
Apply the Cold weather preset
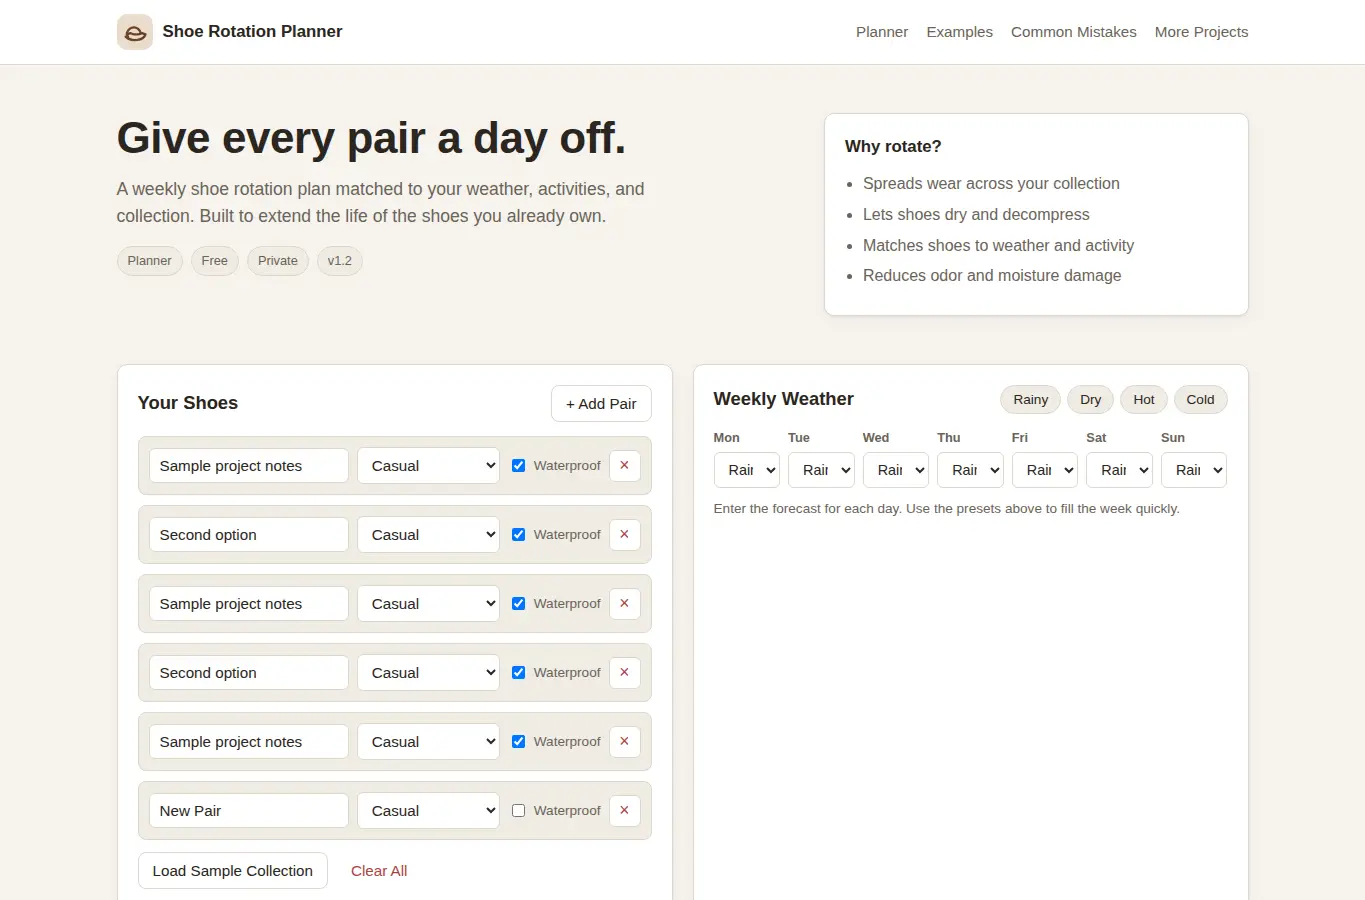click(1200, 399)
